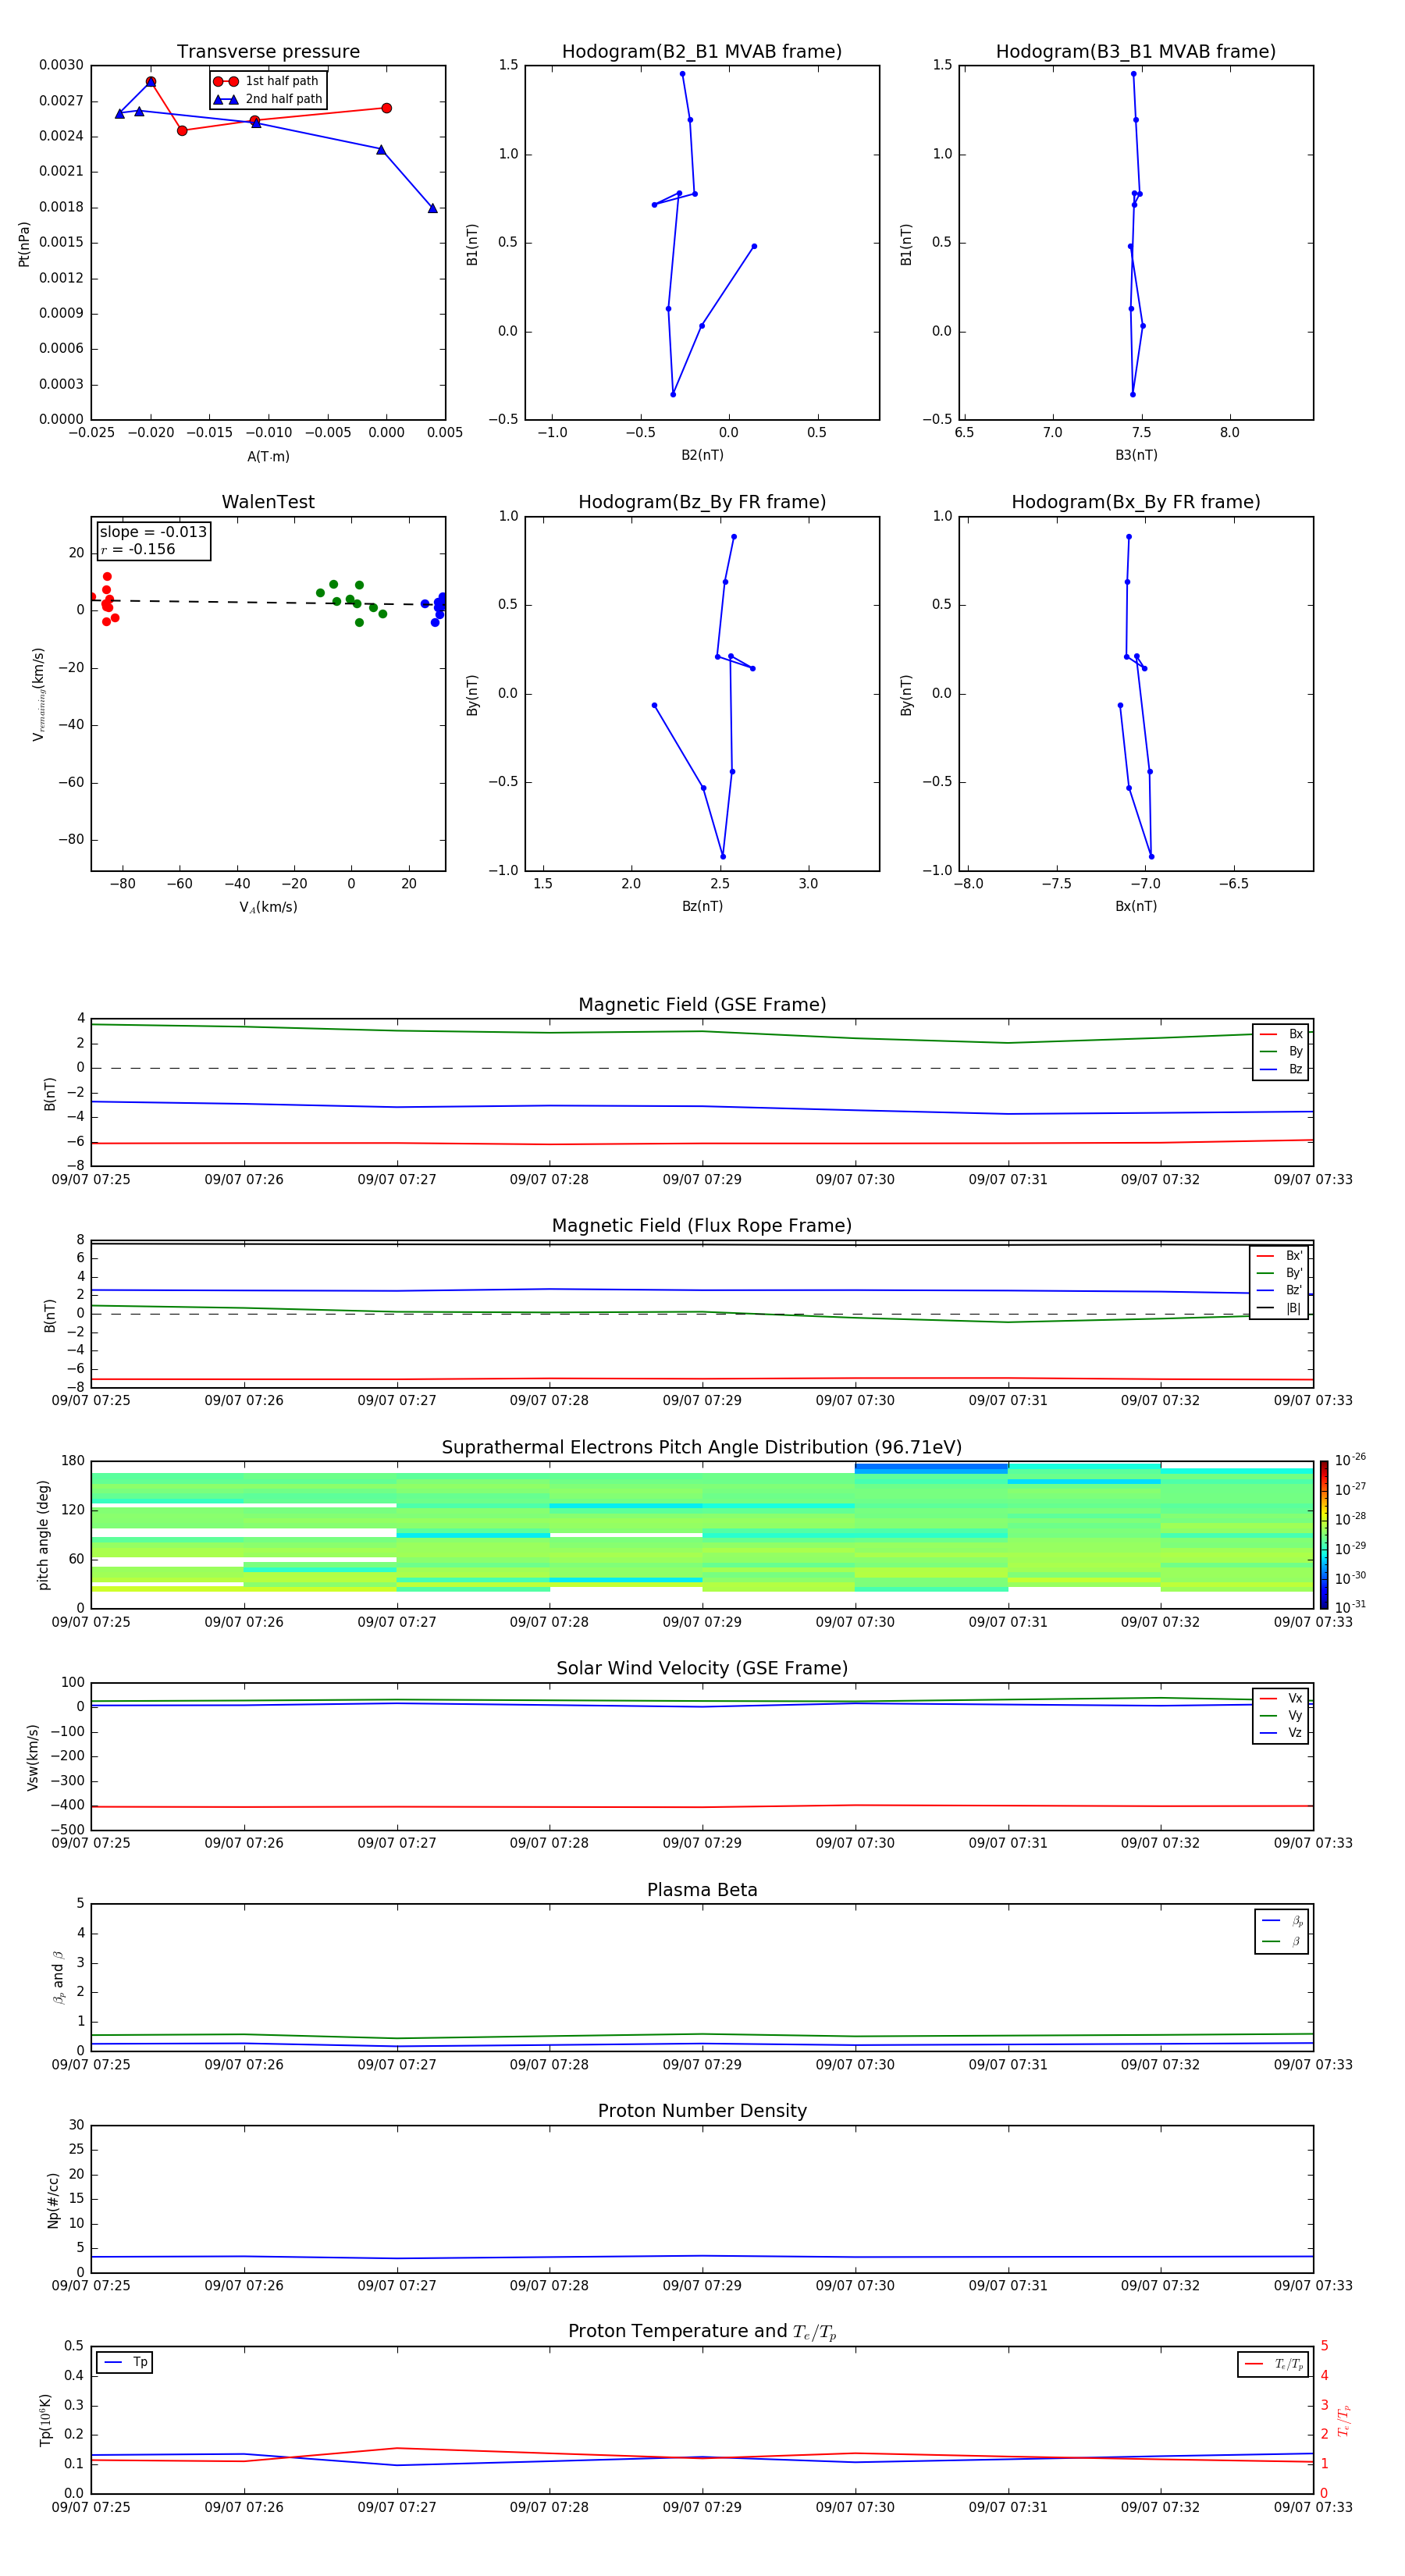
Task: Click the βp entry in Plasma Beta legend
Action: [1282, 1921]
